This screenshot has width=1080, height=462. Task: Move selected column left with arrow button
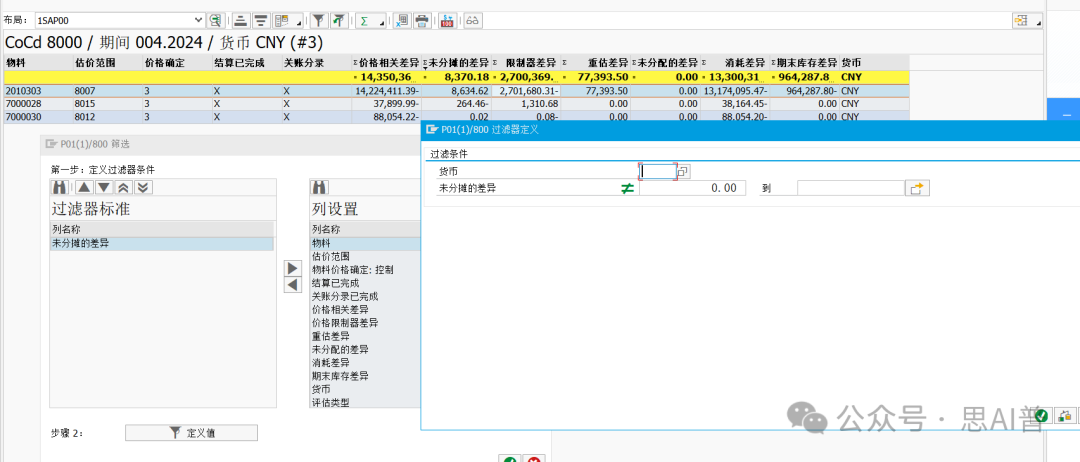[x=293, y=285]
